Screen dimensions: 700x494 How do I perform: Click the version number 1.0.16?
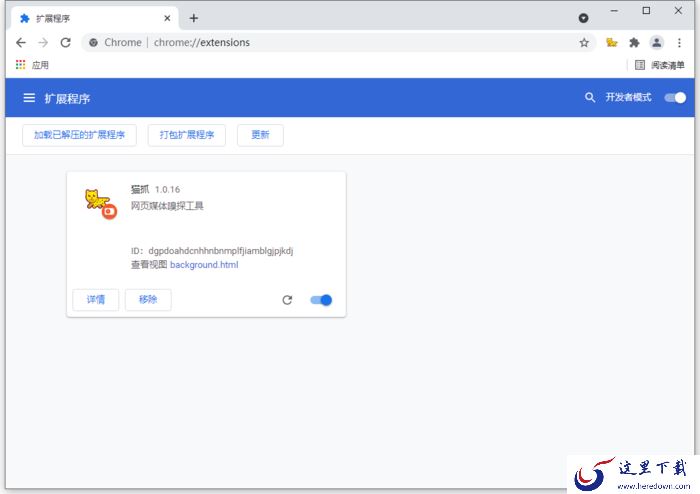click(167, 190)
